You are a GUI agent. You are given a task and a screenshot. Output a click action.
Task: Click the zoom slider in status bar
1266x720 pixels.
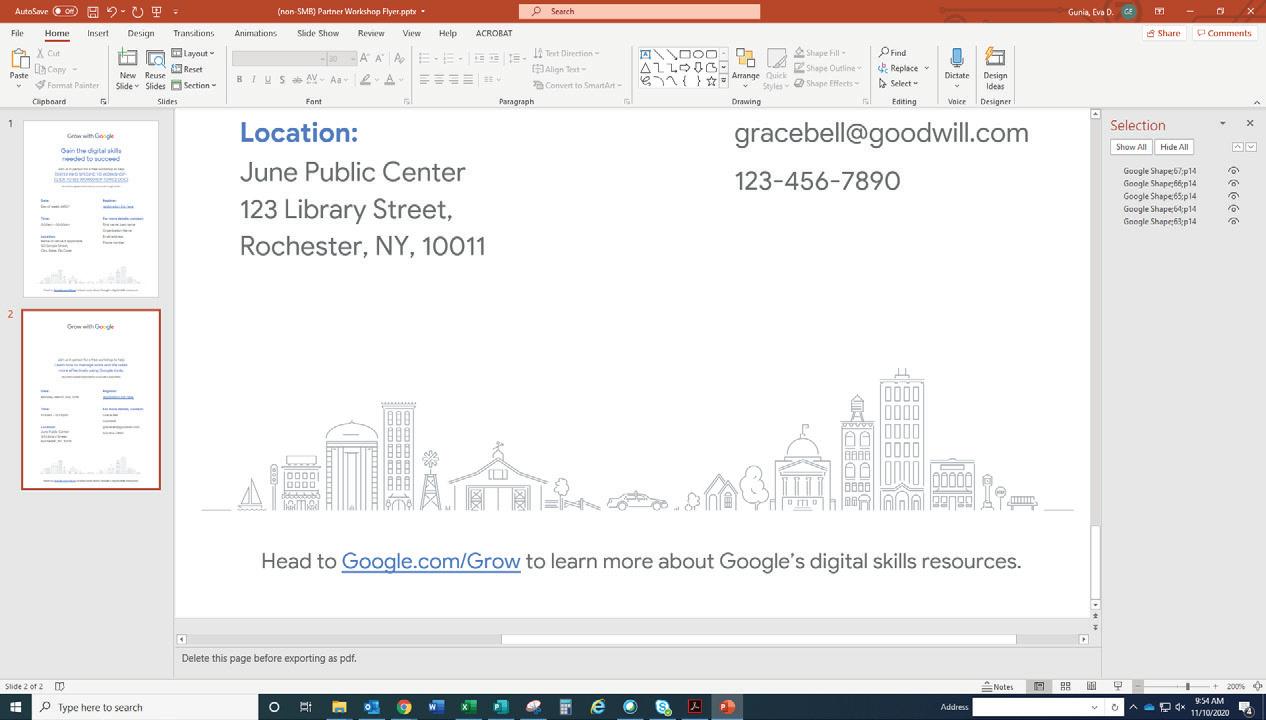tap(1187, 686)
